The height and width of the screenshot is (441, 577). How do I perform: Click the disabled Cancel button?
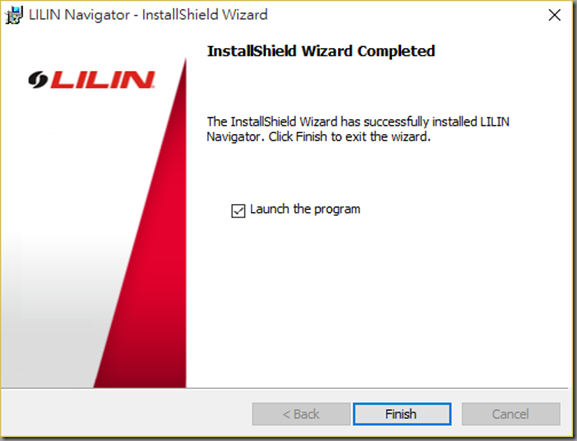(511, 414)
